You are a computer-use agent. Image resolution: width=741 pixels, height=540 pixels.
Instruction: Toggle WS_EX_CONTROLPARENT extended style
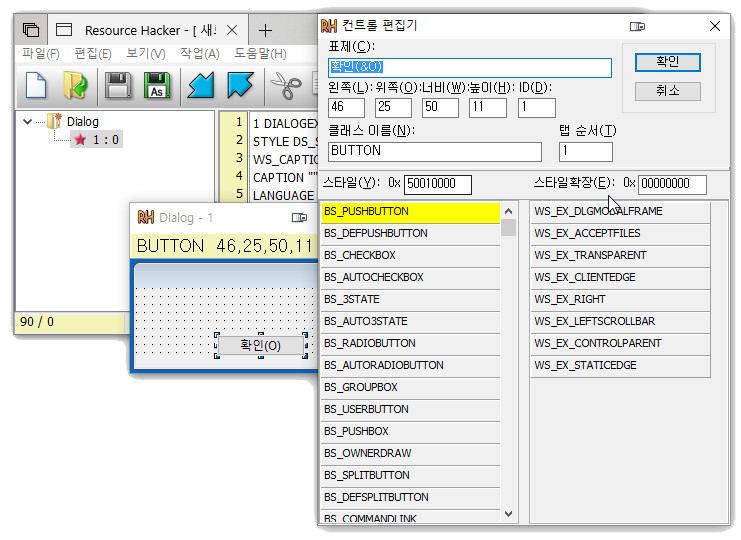(x=620, y=343)
